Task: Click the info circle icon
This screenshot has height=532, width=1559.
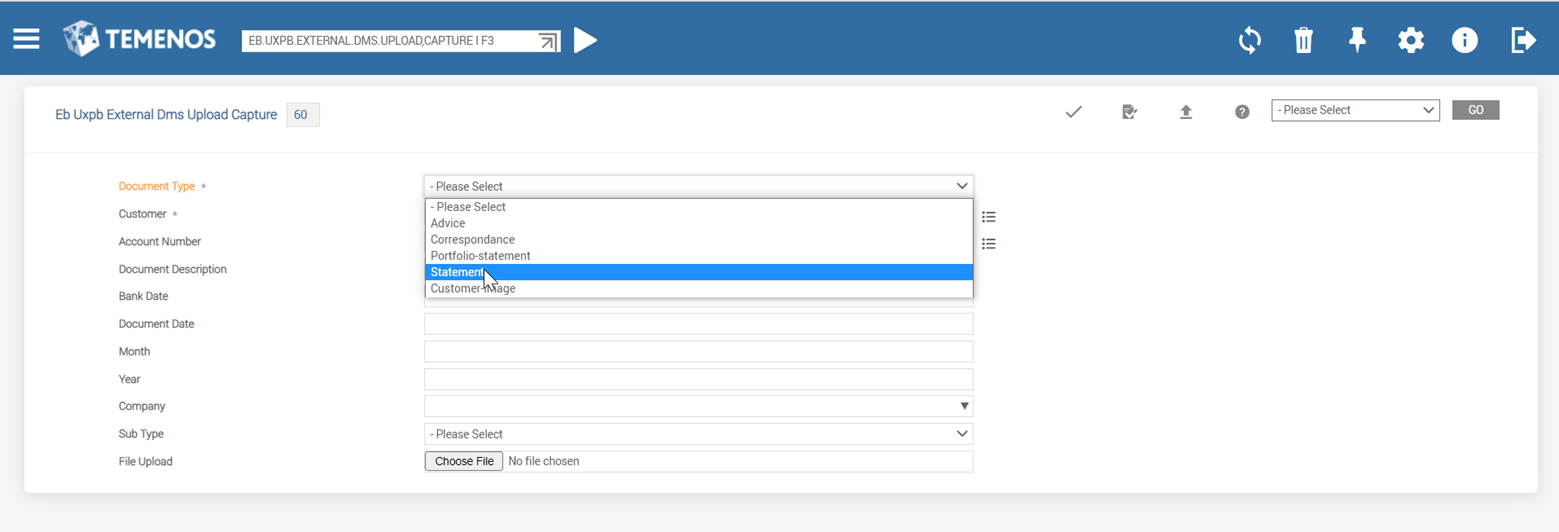Action: 1465,40
